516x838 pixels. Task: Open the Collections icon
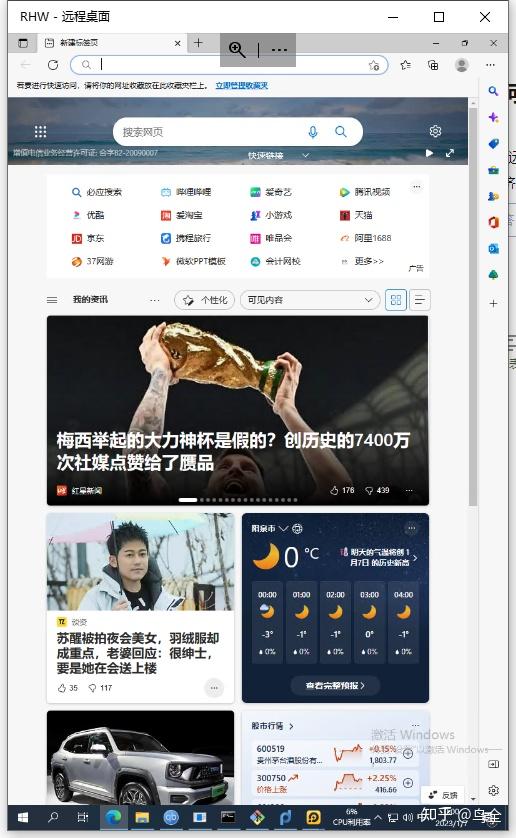click(x=433, y=65)
